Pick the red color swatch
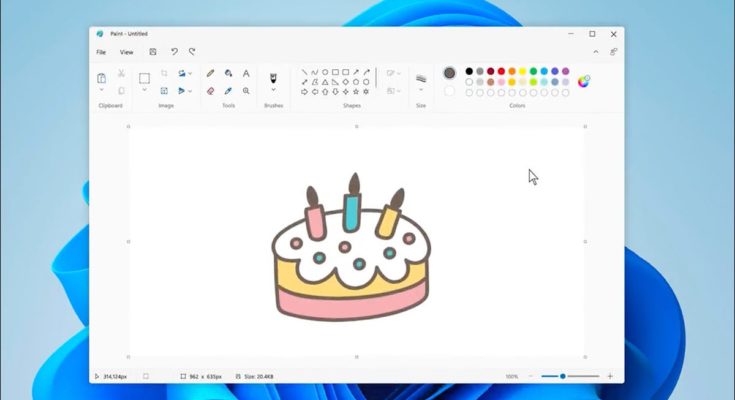The width and height of the screenshot is (735, 400). pyautogui.click(x=501, y=72)
